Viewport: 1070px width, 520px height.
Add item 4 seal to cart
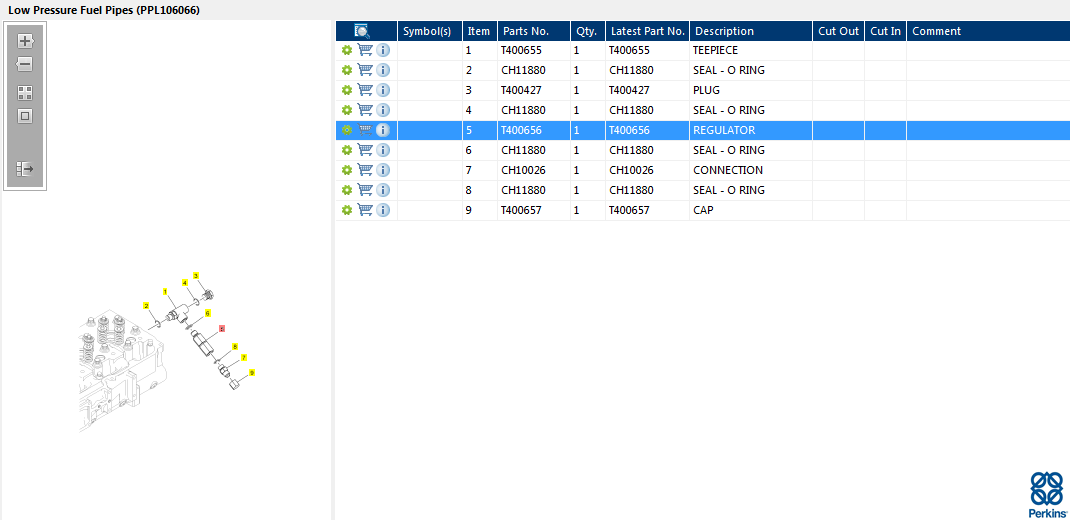365,110
